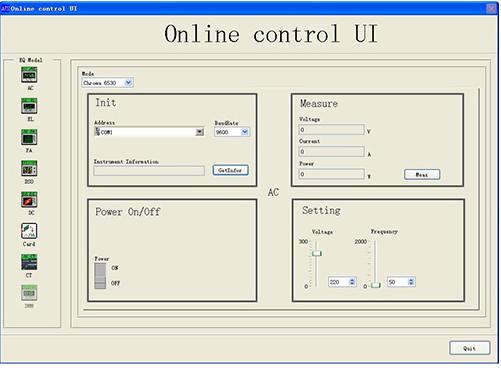Viewport: 501px width, 373px height.
Task: Click the title bar application icon
Action: coord(5,8)
